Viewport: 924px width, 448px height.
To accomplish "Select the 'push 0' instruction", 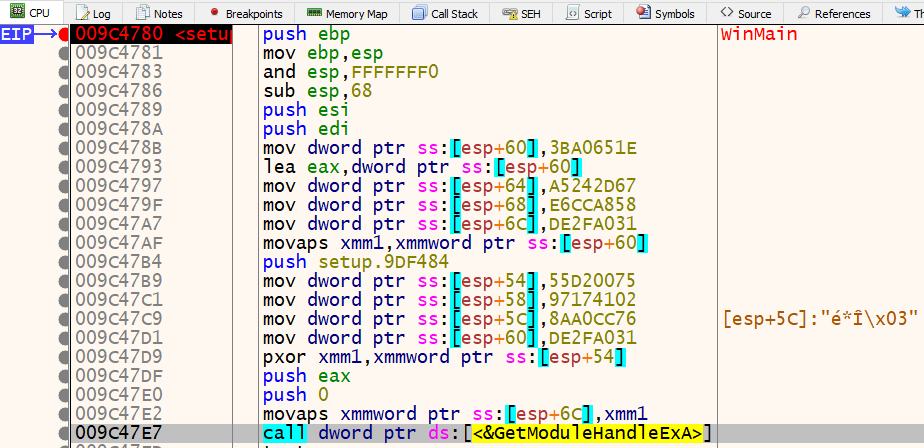I will (295, 394).
